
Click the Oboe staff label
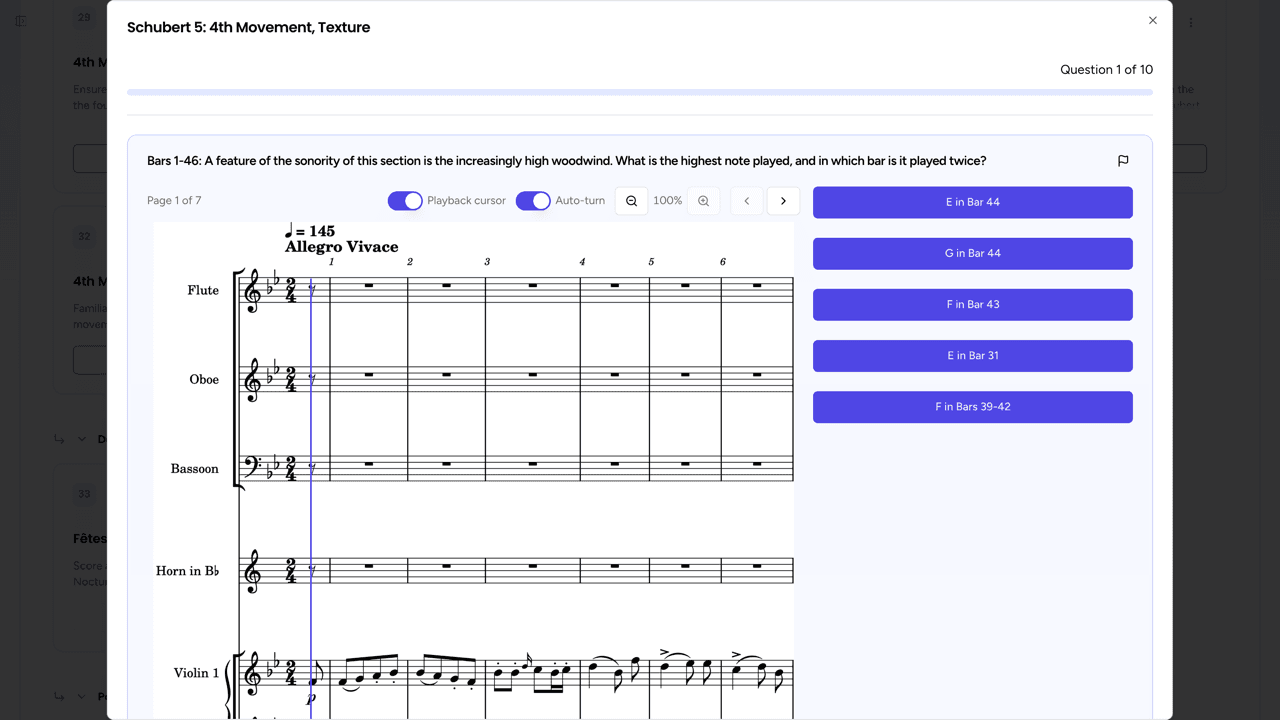(x=204, y=379)
